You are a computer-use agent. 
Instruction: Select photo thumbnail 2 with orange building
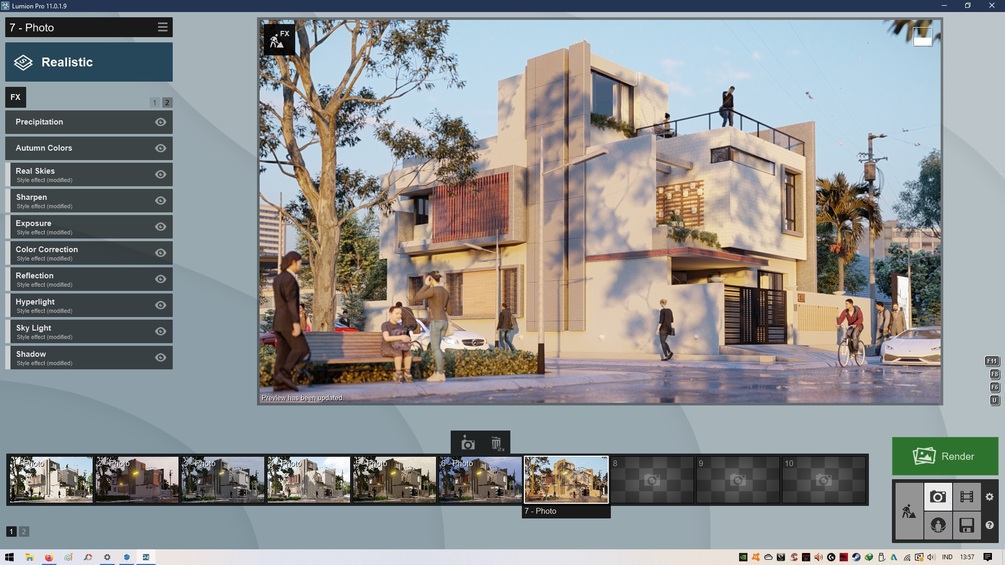(137, 479)
